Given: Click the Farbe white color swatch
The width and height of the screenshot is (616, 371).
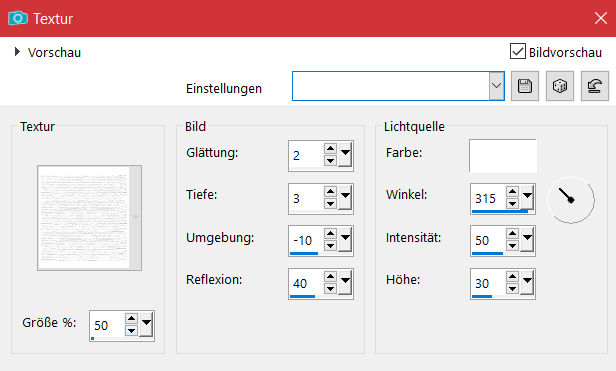Looking at the screenshot, I should click(503, 156).
